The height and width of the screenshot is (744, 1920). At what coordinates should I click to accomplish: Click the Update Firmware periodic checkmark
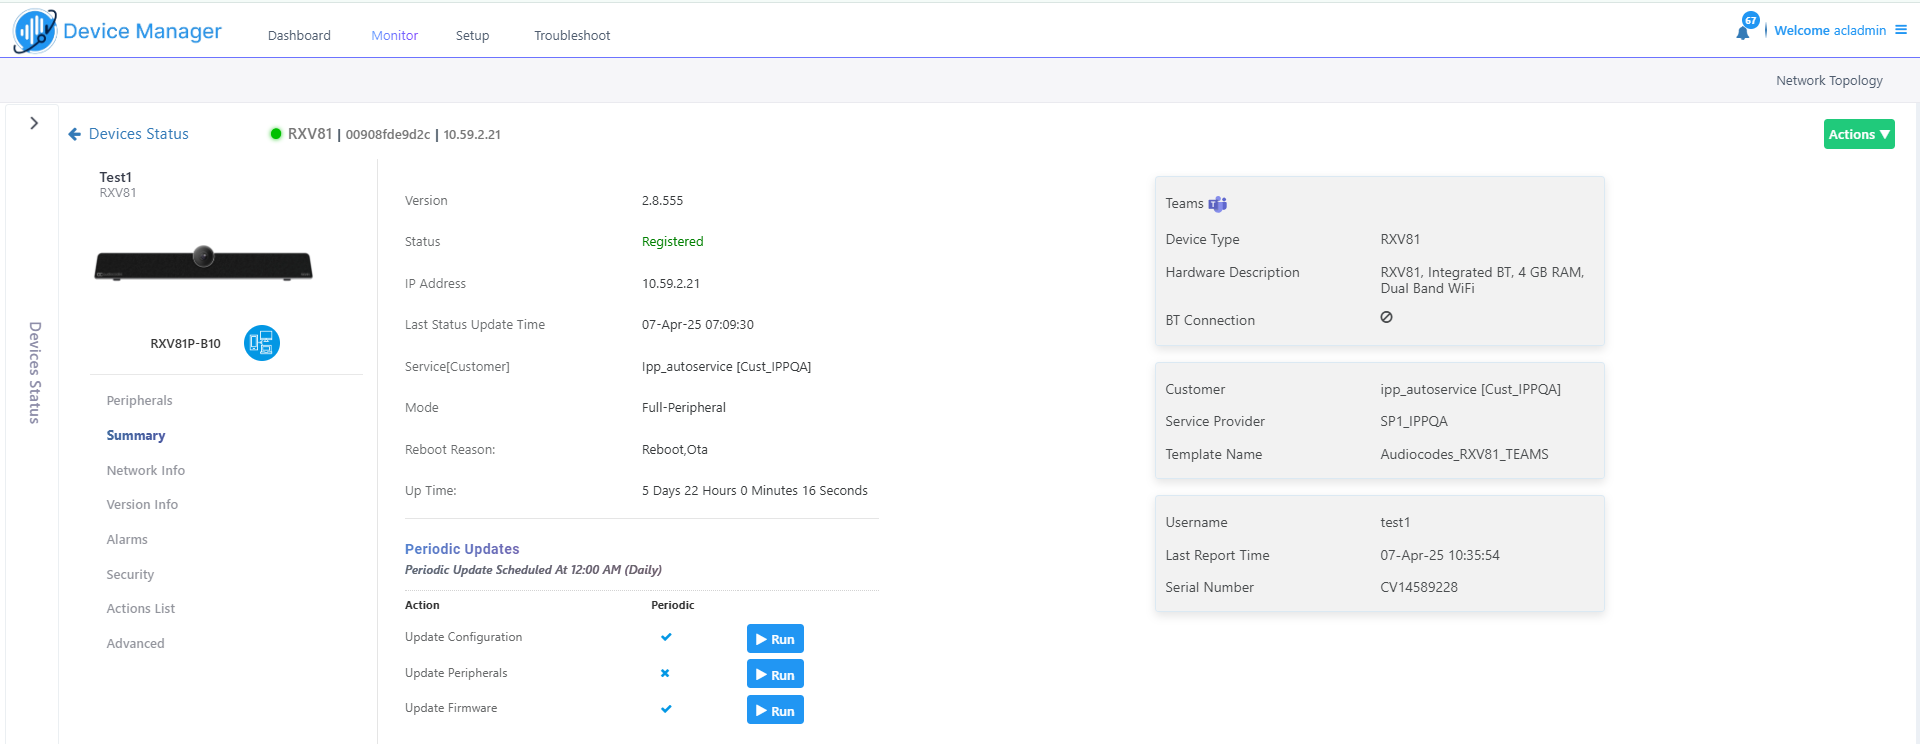(x=666, y=709)
